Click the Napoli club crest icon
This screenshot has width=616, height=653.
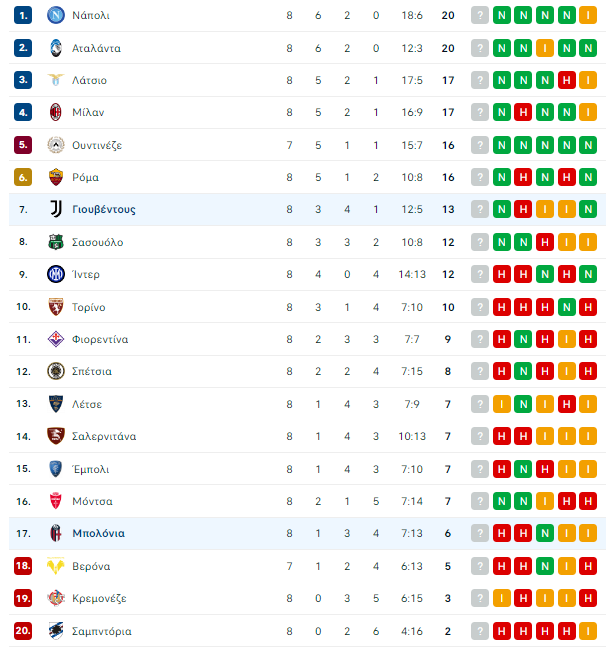point(56,15)
